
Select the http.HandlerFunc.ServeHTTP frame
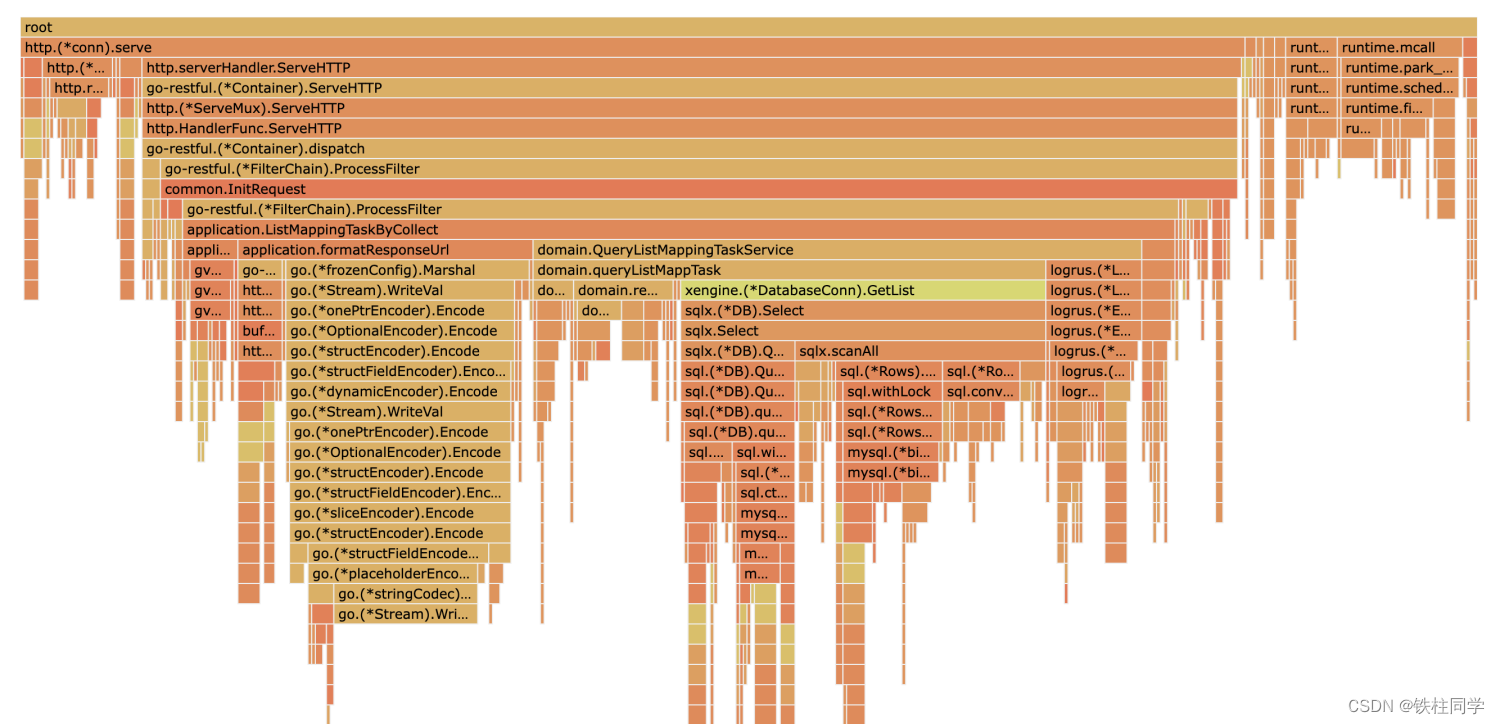(690, 128)
